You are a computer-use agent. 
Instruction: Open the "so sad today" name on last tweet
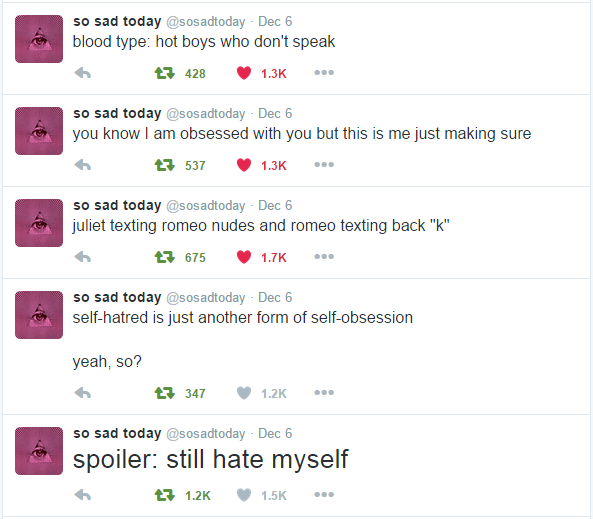point(117,433)
